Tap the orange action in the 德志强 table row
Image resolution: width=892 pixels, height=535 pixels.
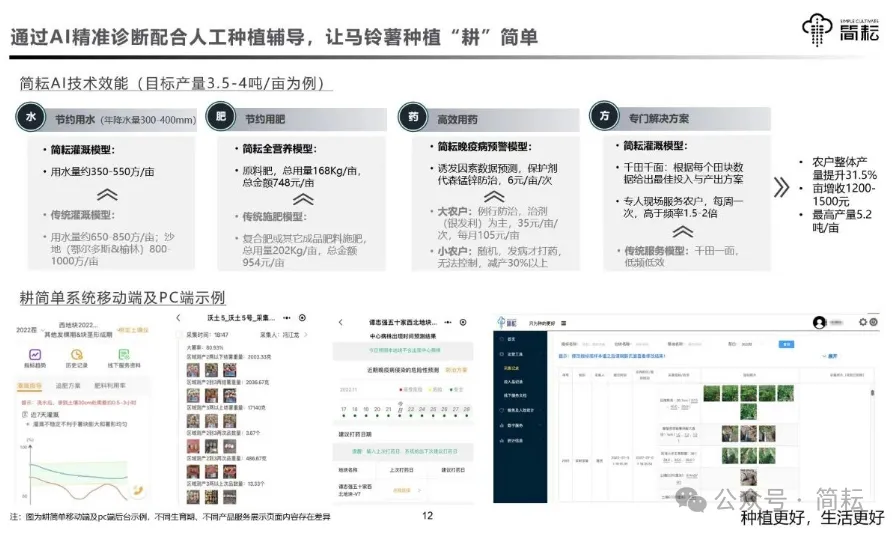(x=402, y=490)
